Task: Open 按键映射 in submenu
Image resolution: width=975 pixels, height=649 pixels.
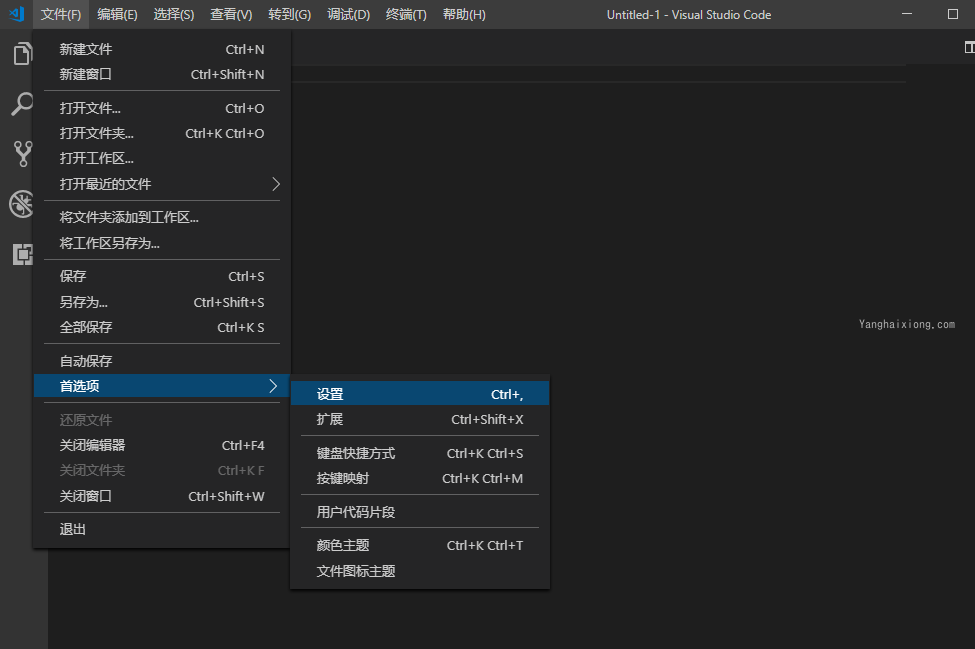Action: pos(420,478)
